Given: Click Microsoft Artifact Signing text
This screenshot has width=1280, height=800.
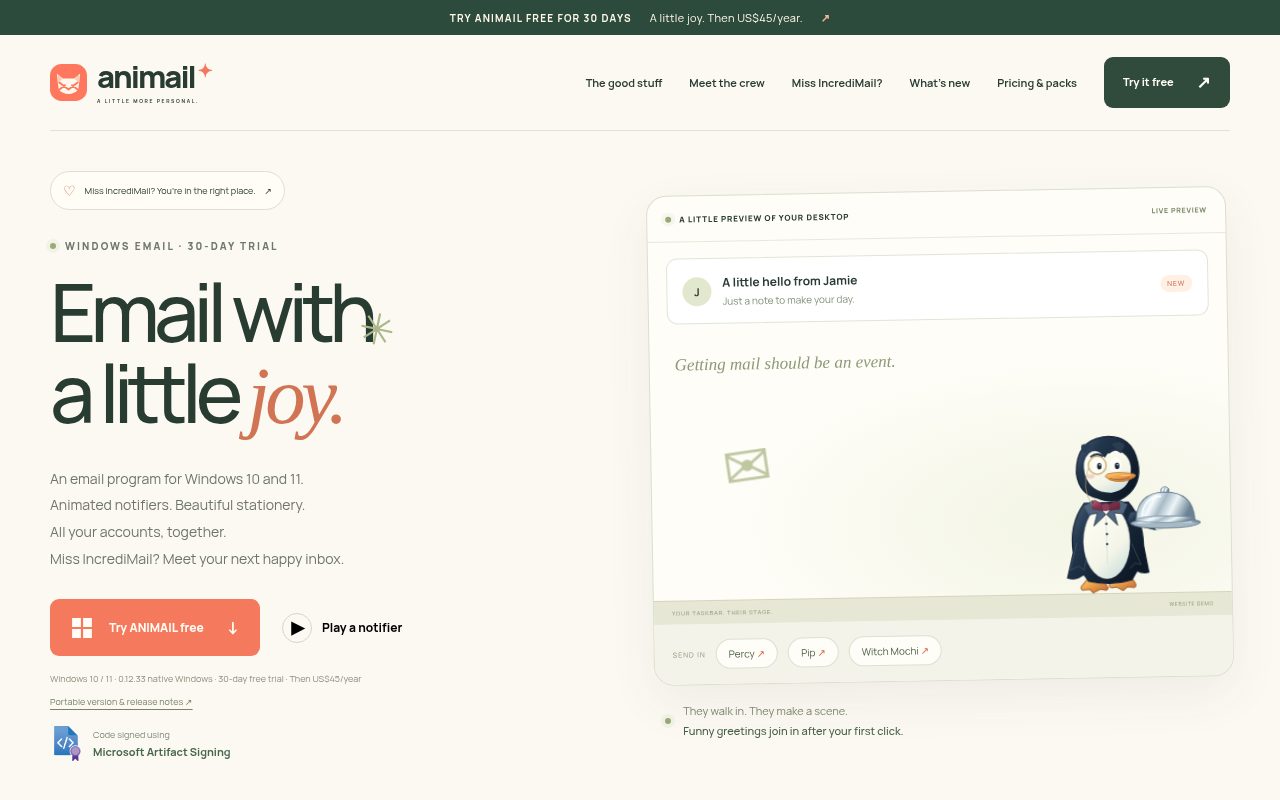Looking at the screenshot, I should [162, 752].
